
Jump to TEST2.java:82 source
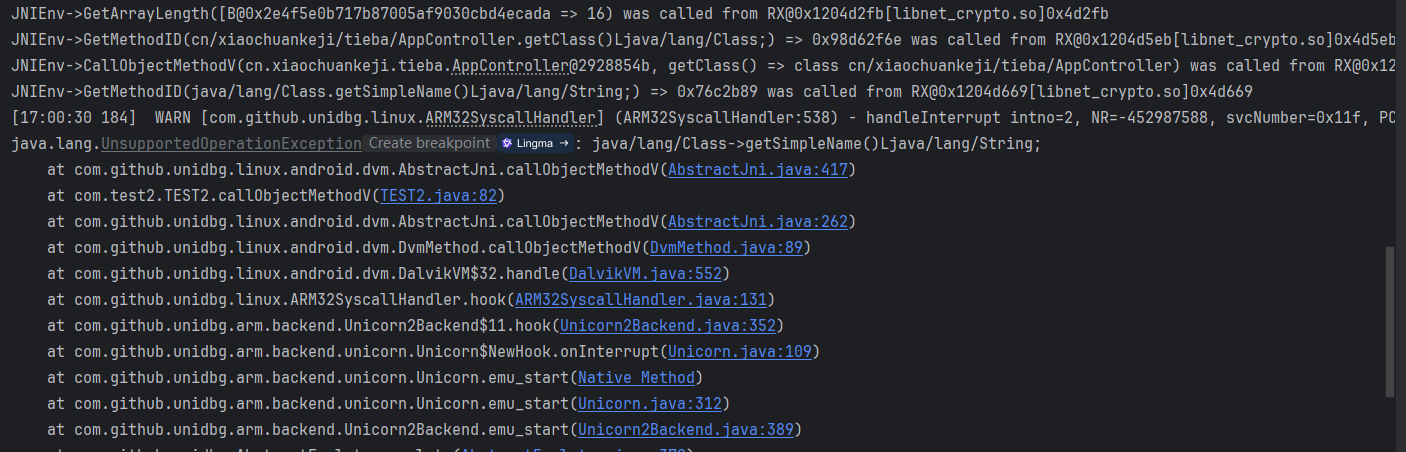coord(438,195)
